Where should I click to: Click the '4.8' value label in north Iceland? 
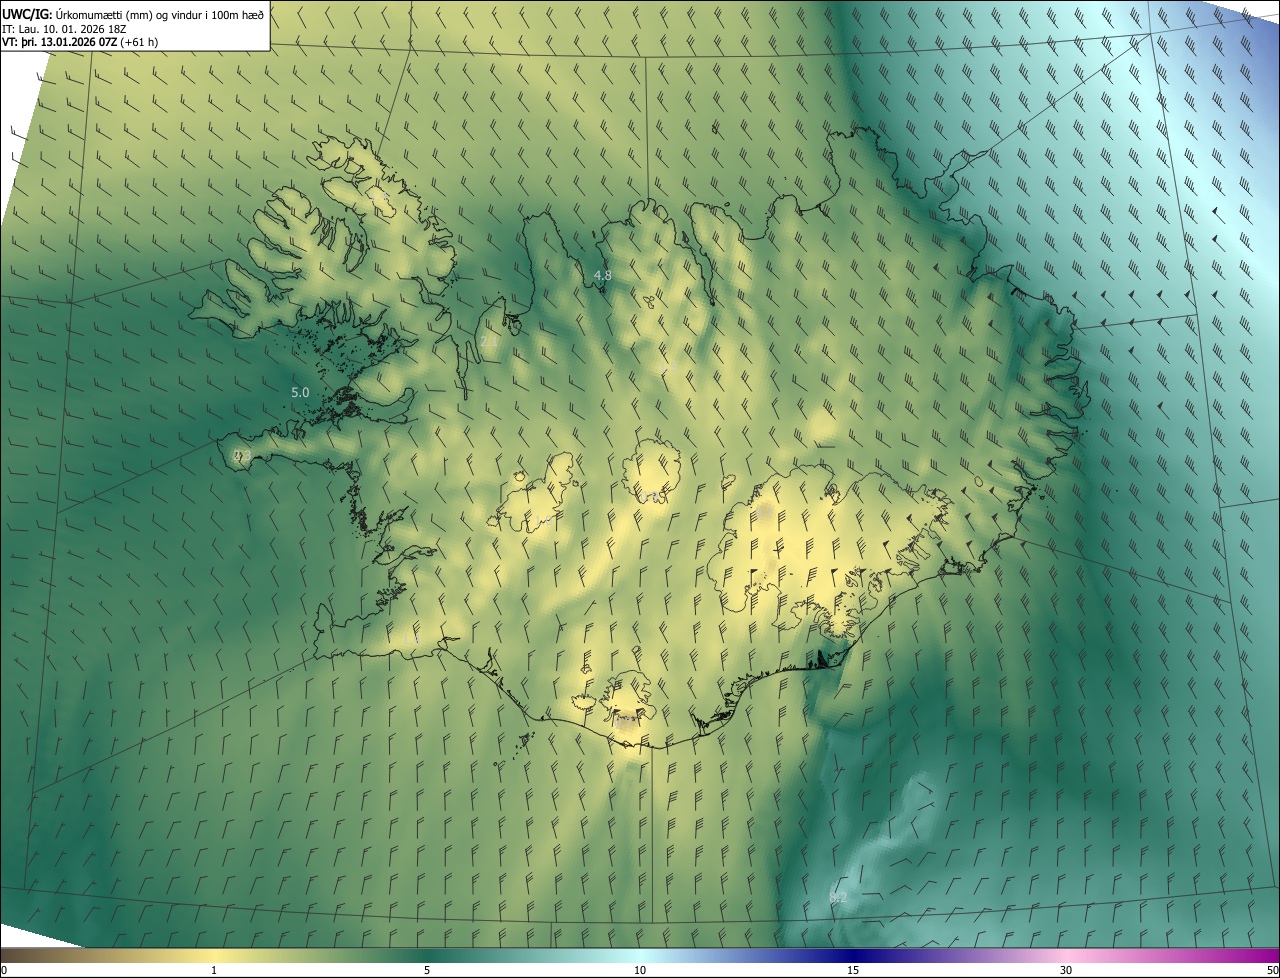pyautogui.click(x=602, y=275)
